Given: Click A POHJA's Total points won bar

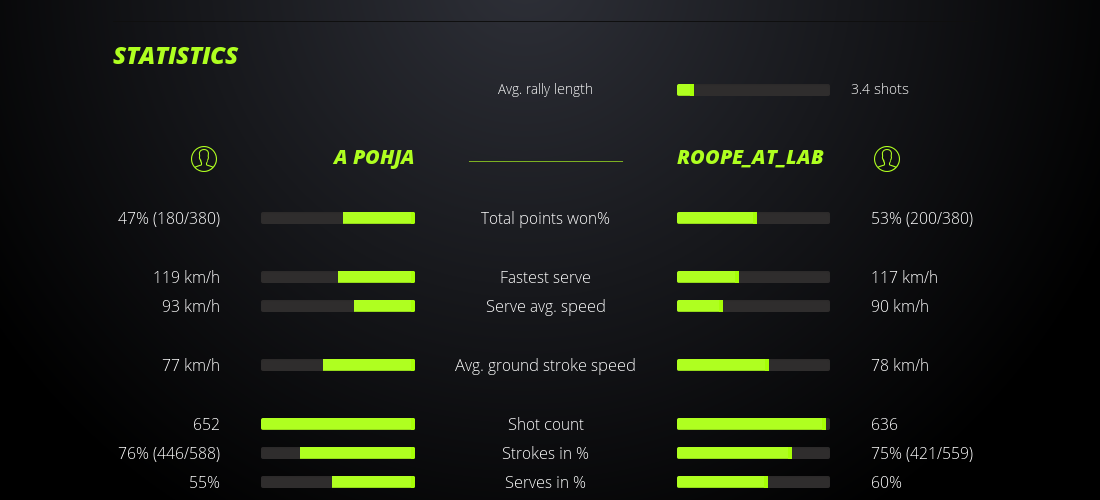Looking at the screenshot, I should click(x=338, y=218).
